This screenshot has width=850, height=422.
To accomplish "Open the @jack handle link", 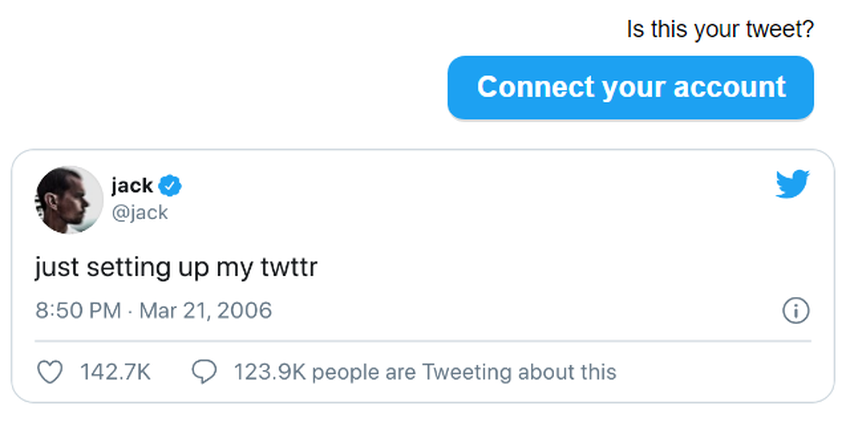I will click(139, 212).
